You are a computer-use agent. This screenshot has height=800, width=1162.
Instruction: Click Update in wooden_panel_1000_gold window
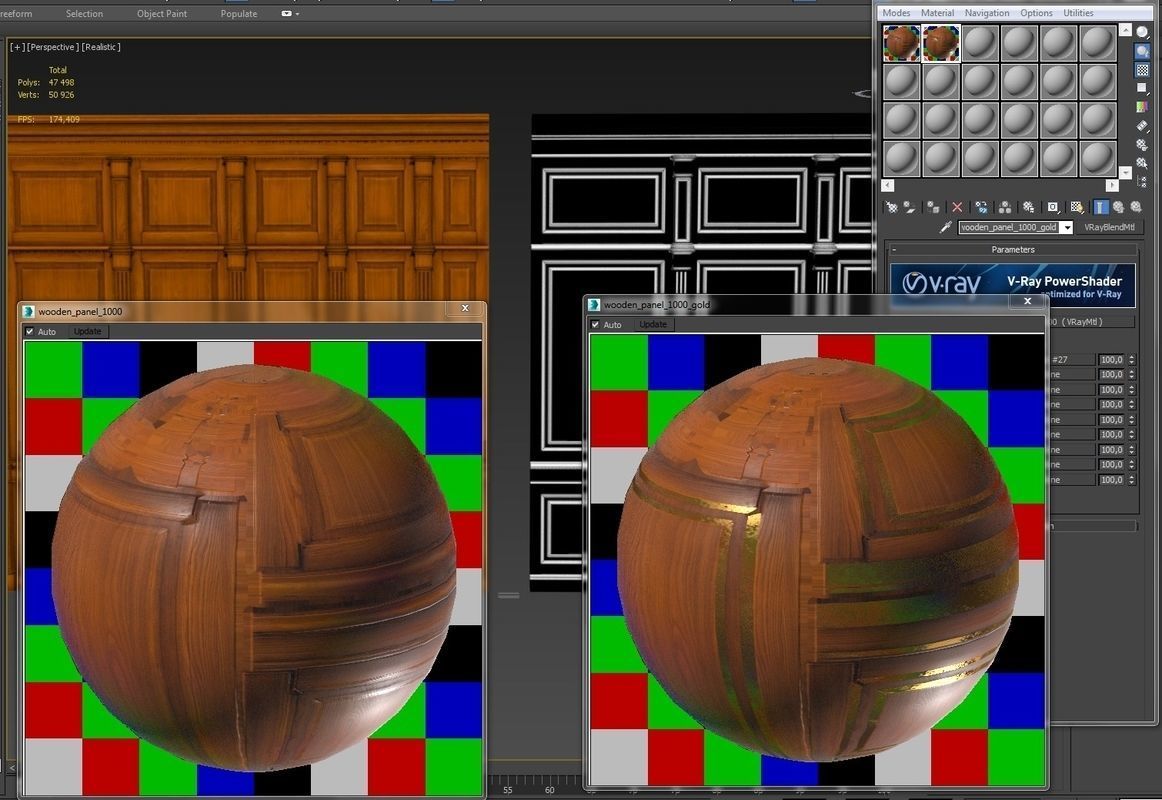653,324
